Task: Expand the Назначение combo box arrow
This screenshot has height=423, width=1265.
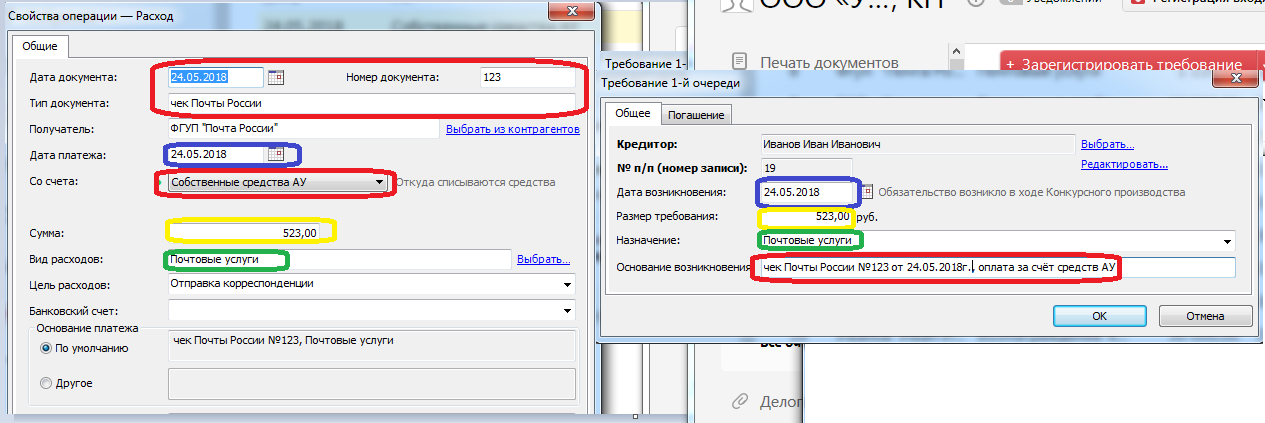Action: [x=1227, y=242]
